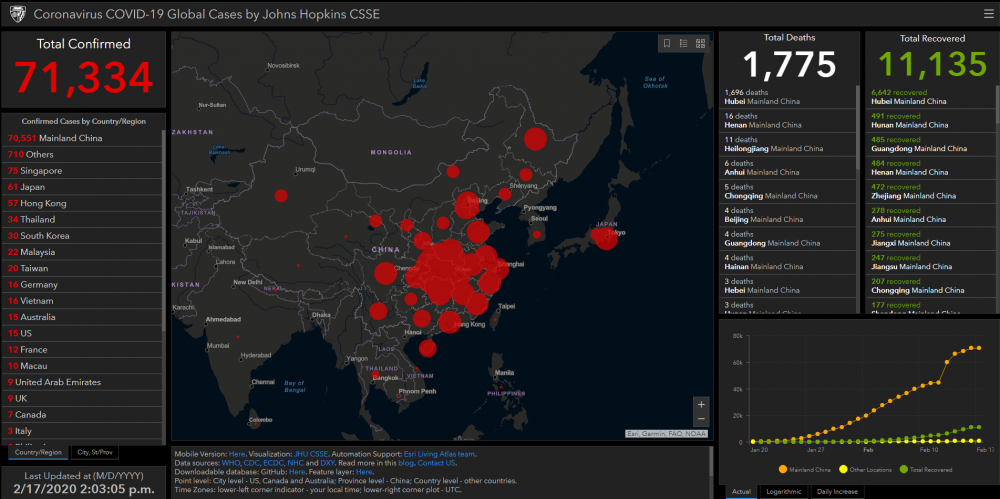Select the Logarithmic chart tab
This screenshot has width=1000, height=499.
783,491
